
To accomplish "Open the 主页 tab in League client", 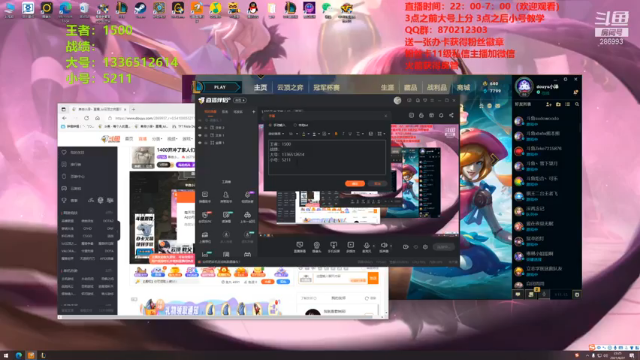I will pos(260,87).
